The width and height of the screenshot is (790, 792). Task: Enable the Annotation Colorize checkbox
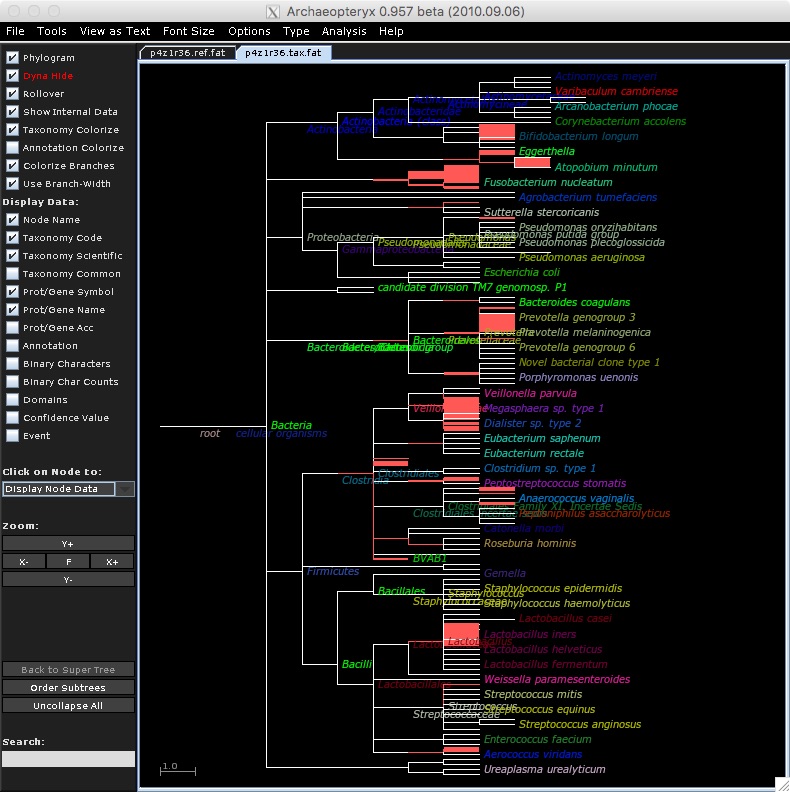click(12, 148)
